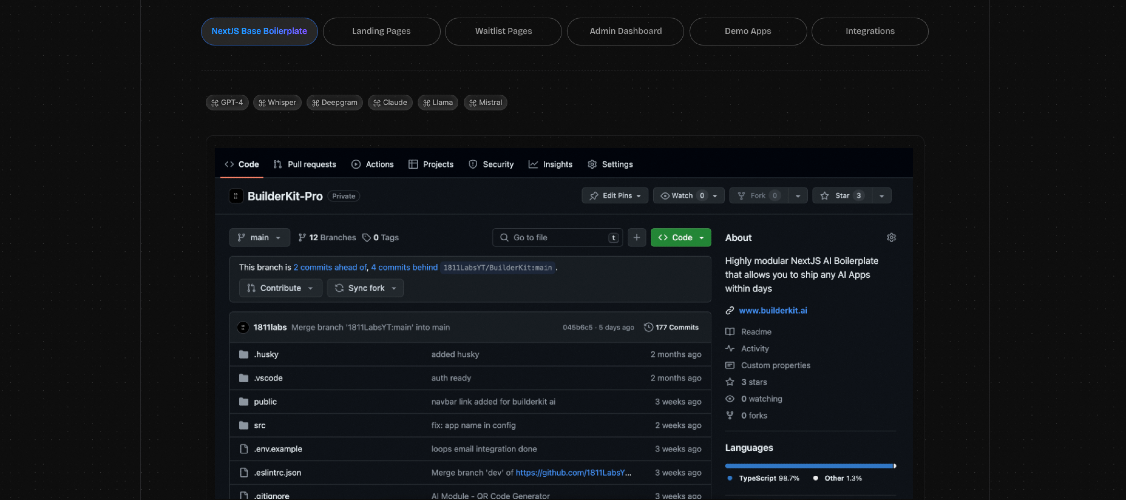Expand the arrow next to Star
Image resolution: width=1126 pixels, height=500 pixels.
click(881, 195)
